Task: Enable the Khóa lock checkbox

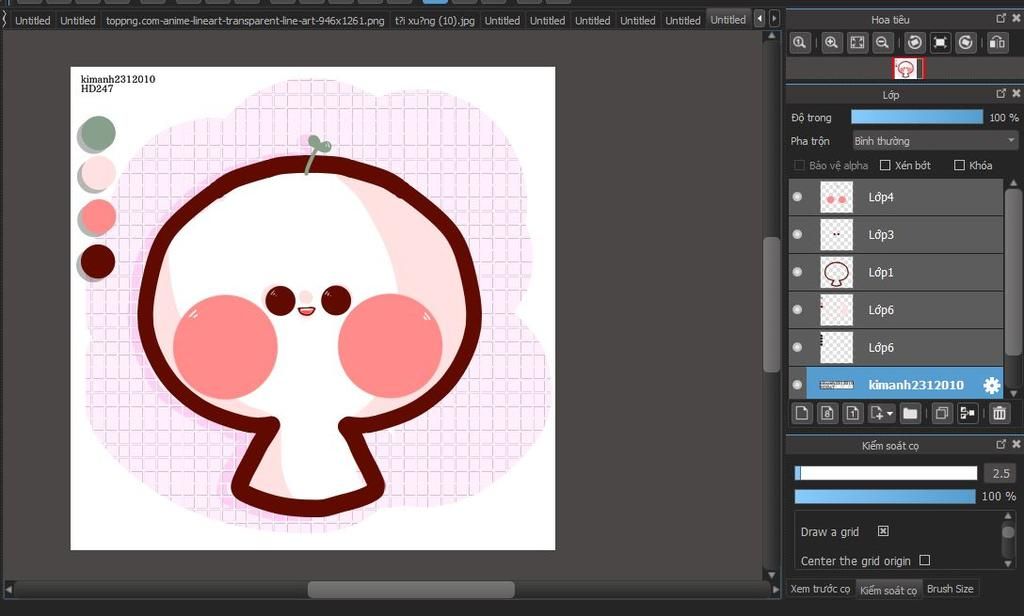Action: 959,165
